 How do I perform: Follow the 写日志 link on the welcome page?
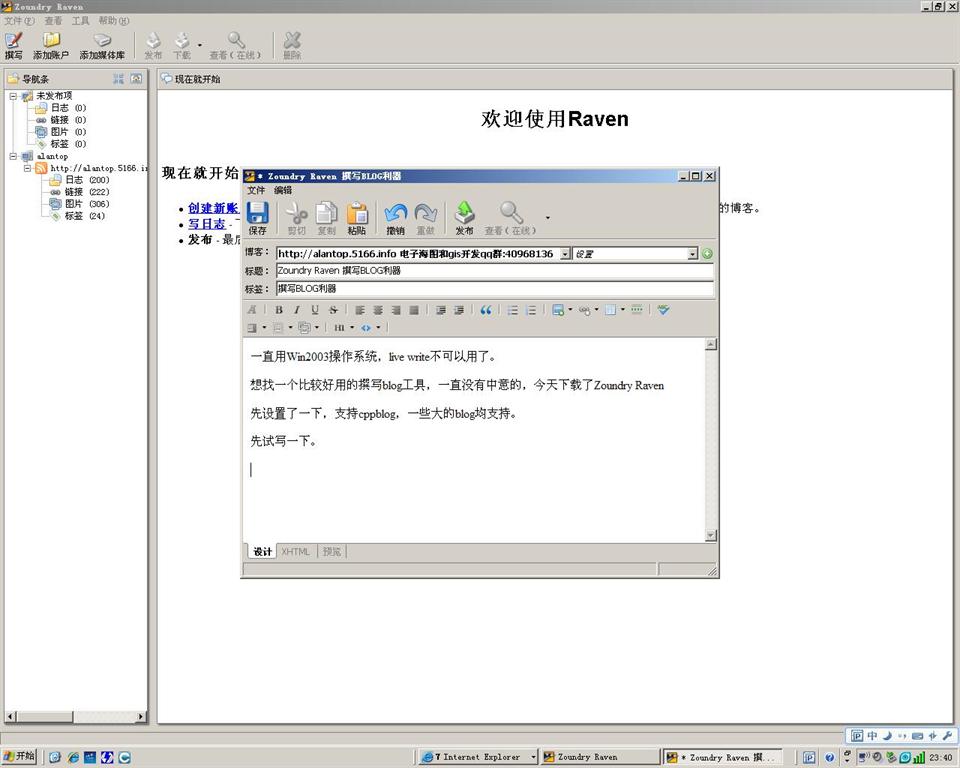[207, 224]
